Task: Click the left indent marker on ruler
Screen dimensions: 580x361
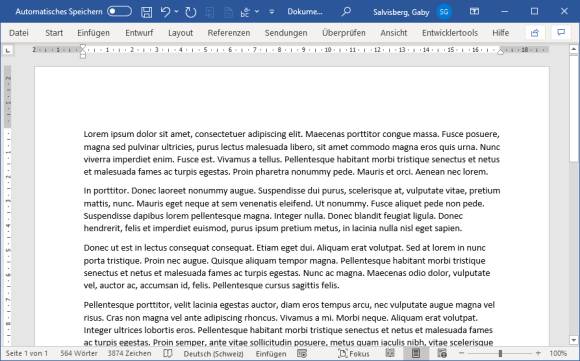Action: tap(83, 55)
